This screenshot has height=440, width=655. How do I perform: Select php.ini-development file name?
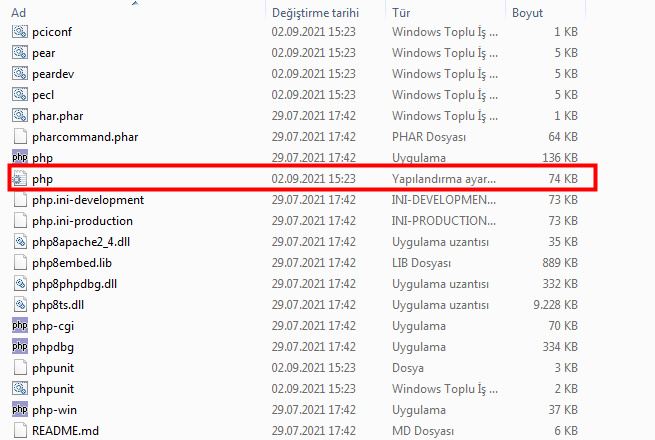coord(88,200)
